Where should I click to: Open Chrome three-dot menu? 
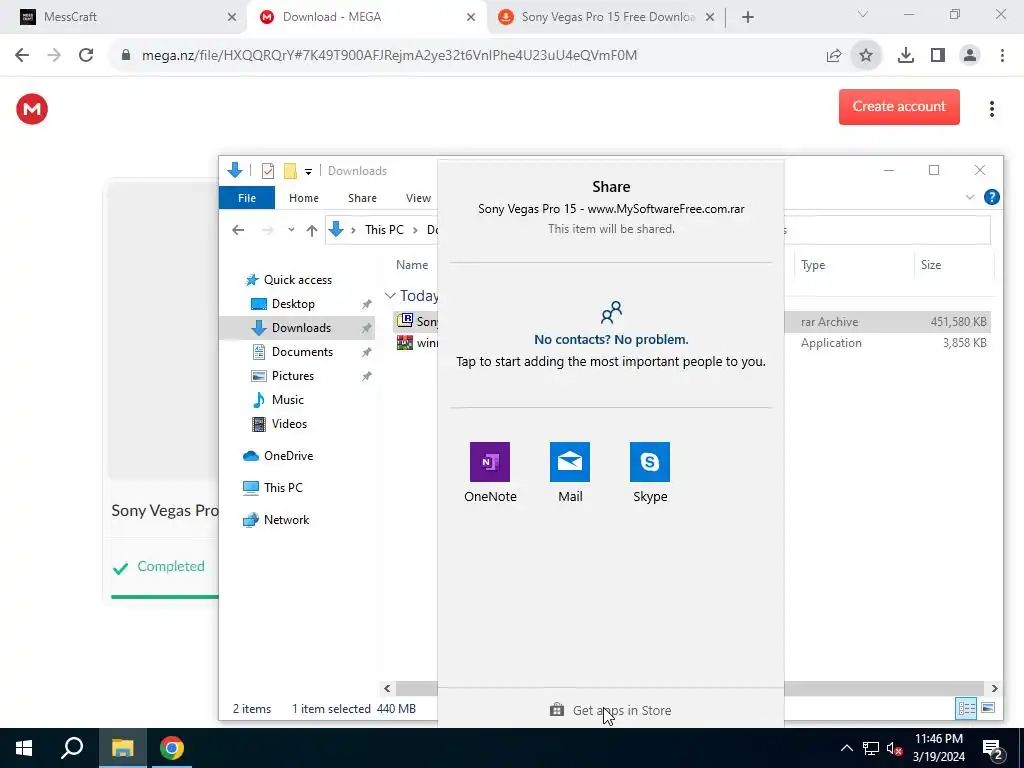tap(1002, 56)
